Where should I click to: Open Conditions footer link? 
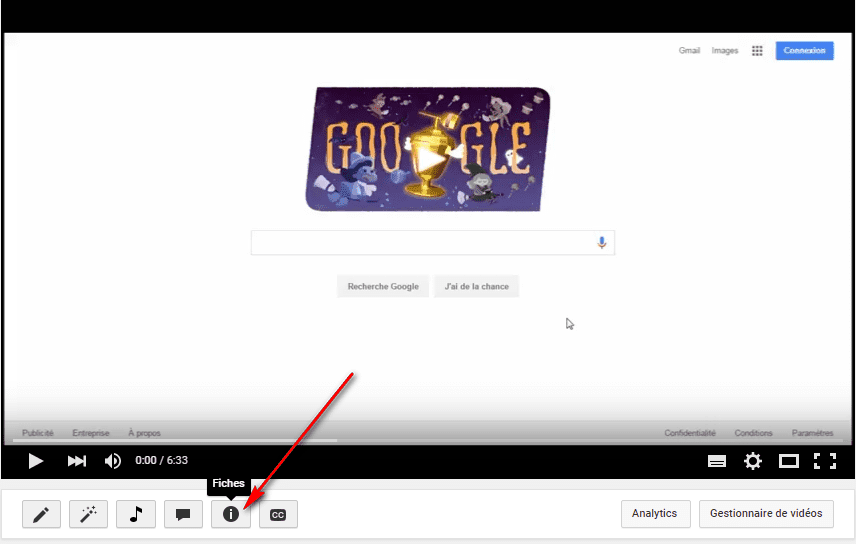[753, 433]
